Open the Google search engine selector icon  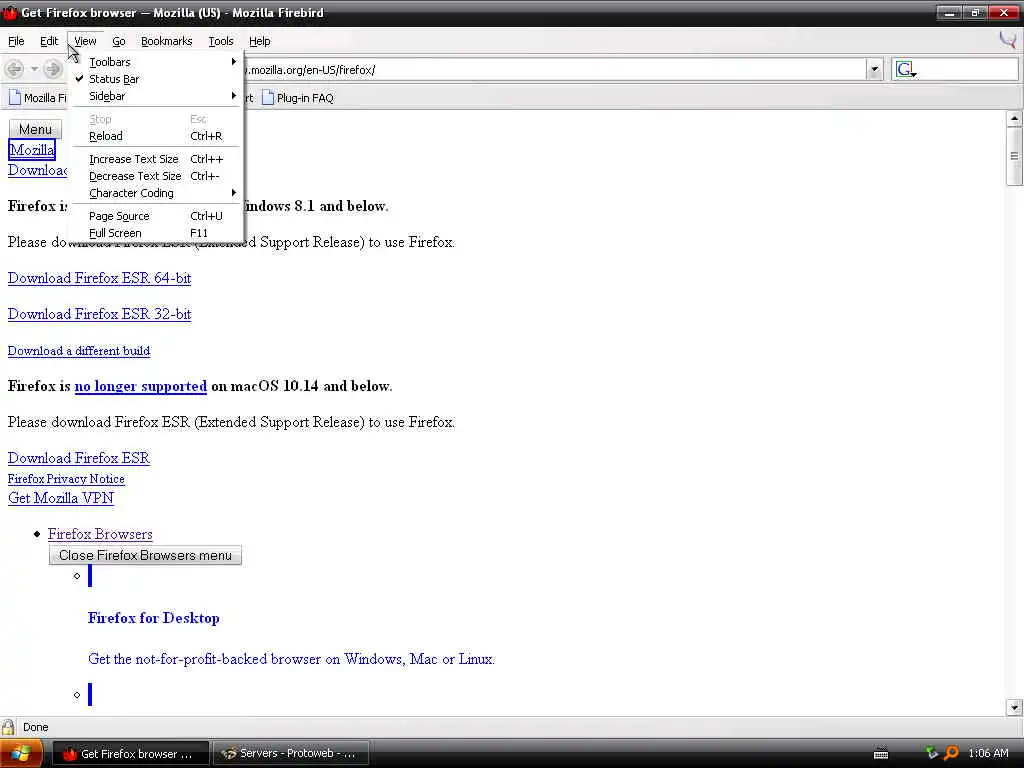905,69
